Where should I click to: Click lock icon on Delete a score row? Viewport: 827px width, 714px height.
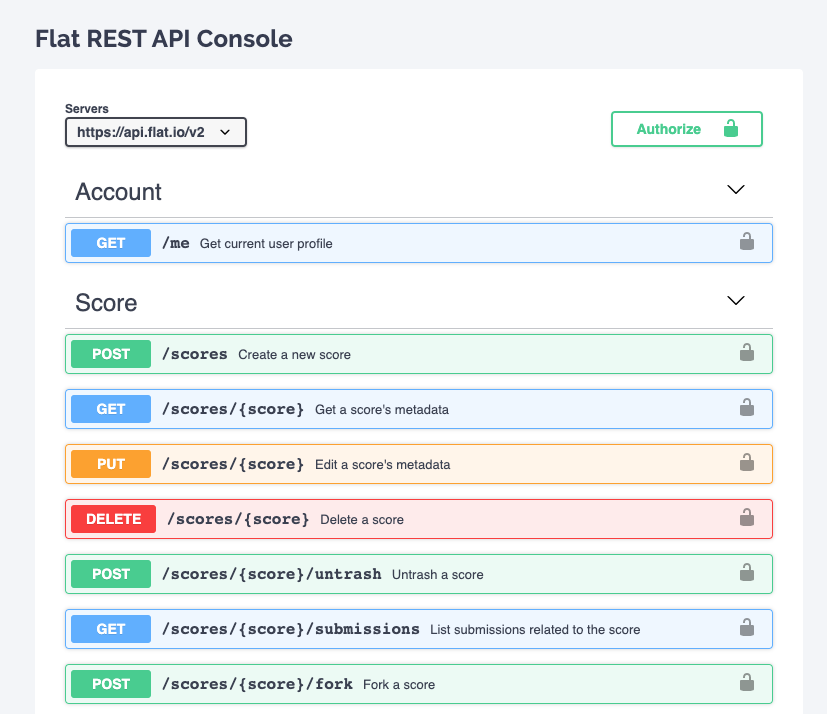pos(746,517)
